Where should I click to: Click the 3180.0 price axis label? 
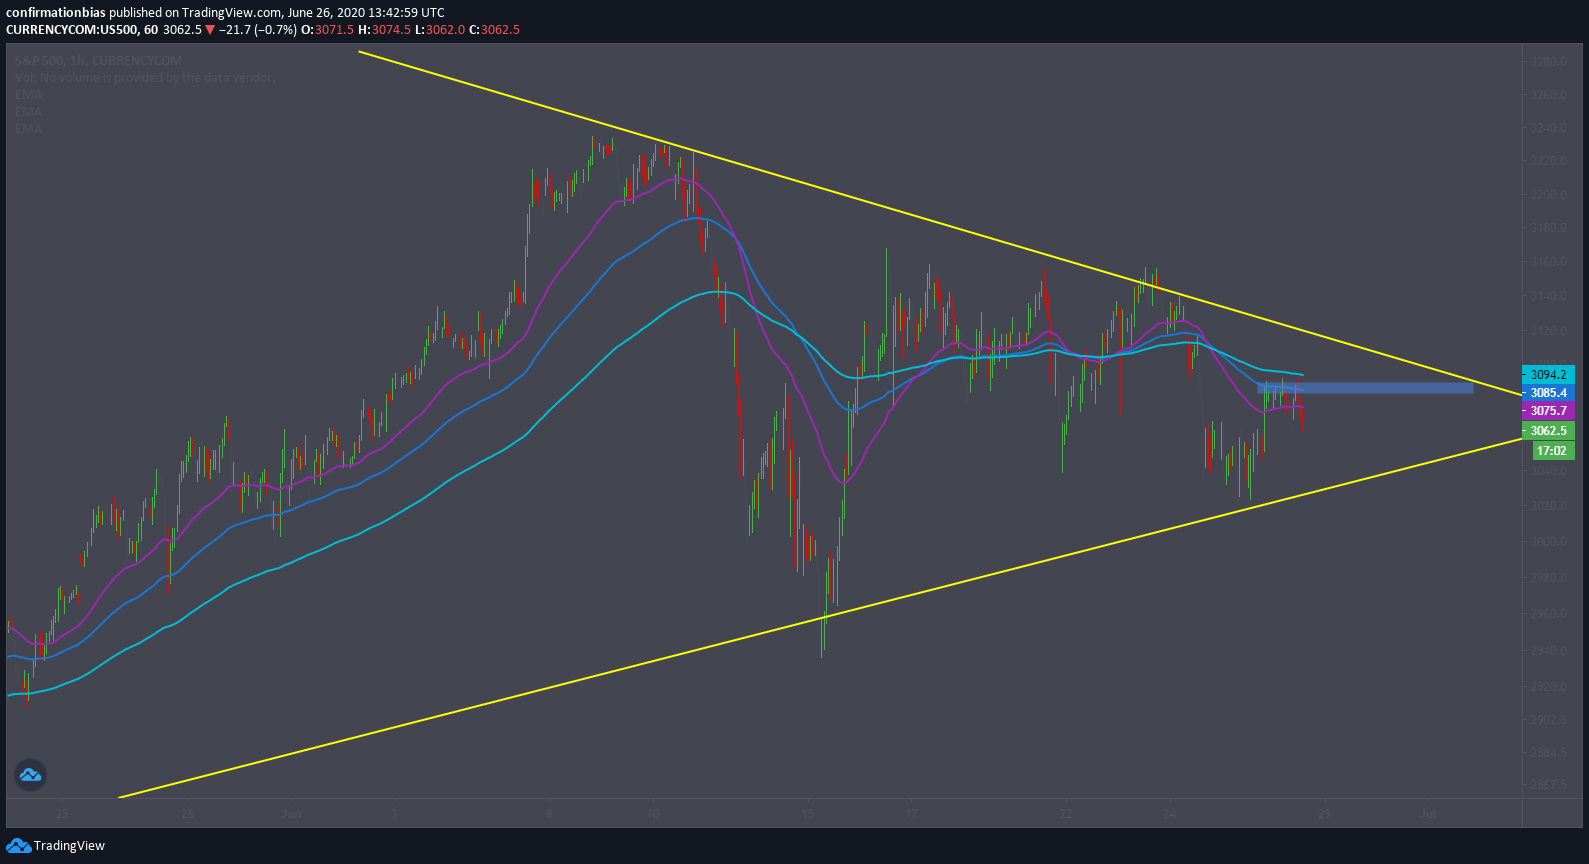1548,228
